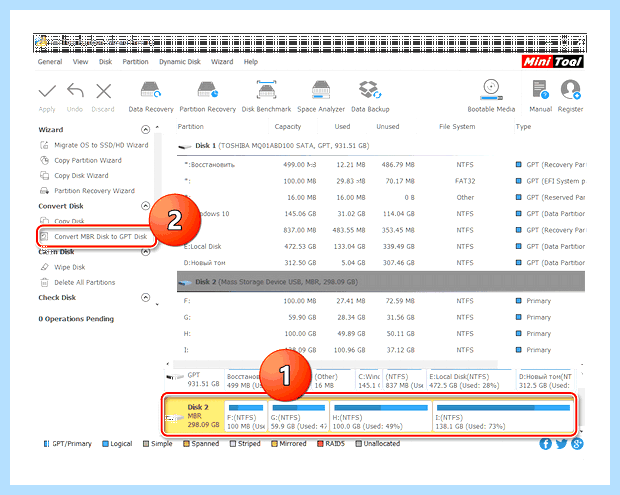The height and width of the screenshot is (495, 620).
Task: Select the *:Восстановить partition row
Action: coord(381,164)
